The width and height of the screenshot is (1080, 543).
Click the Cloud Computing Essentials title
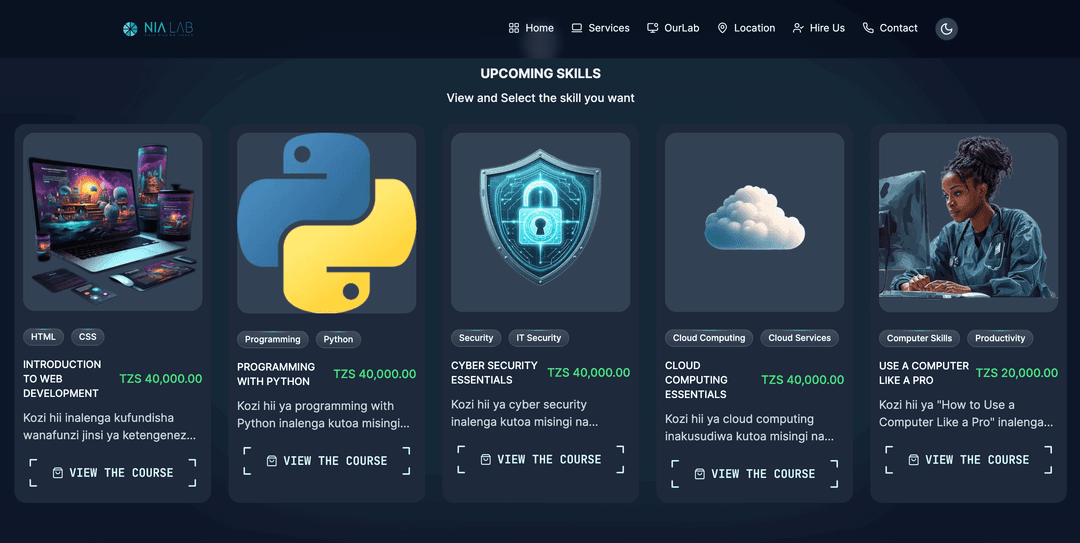(696, 380)
